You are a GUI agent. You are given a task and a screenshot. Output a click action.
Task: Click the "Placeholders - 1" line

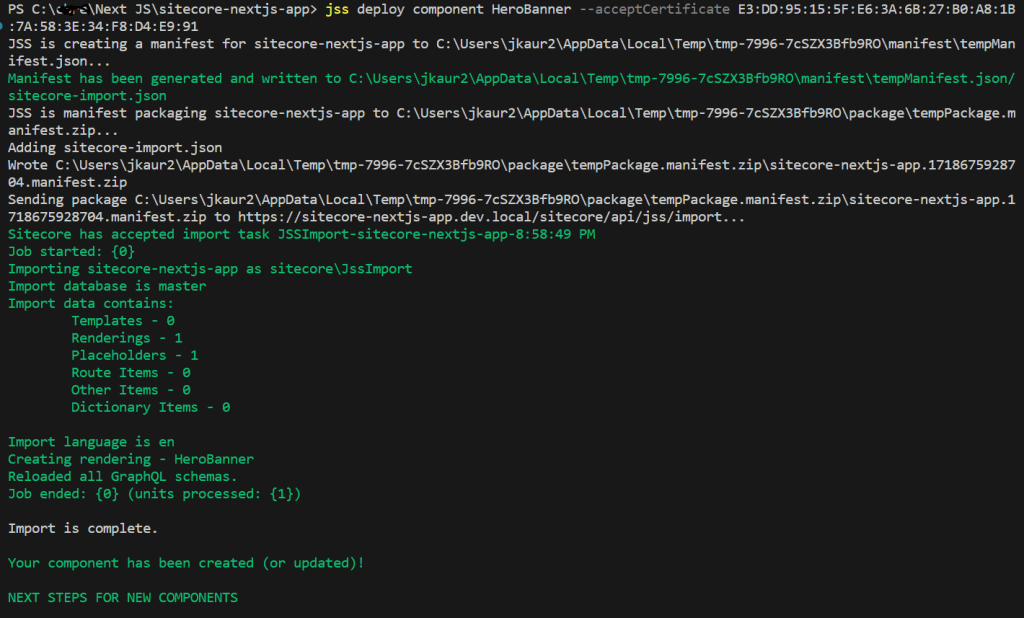[134, 355]
